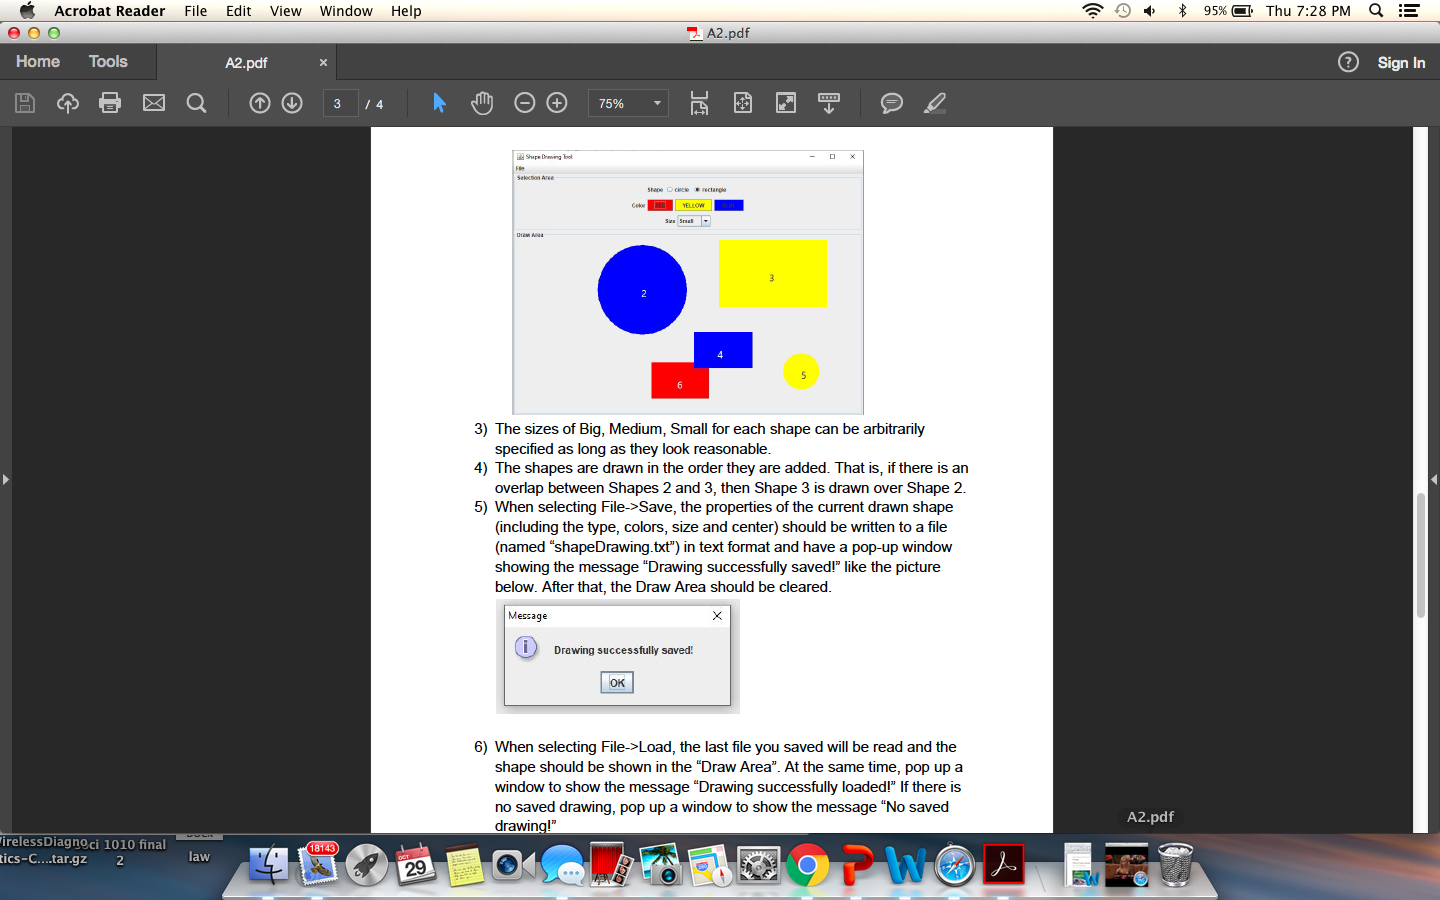Open Google Chrome from the Dock
1440x900 pixels.
click(808, 864)
